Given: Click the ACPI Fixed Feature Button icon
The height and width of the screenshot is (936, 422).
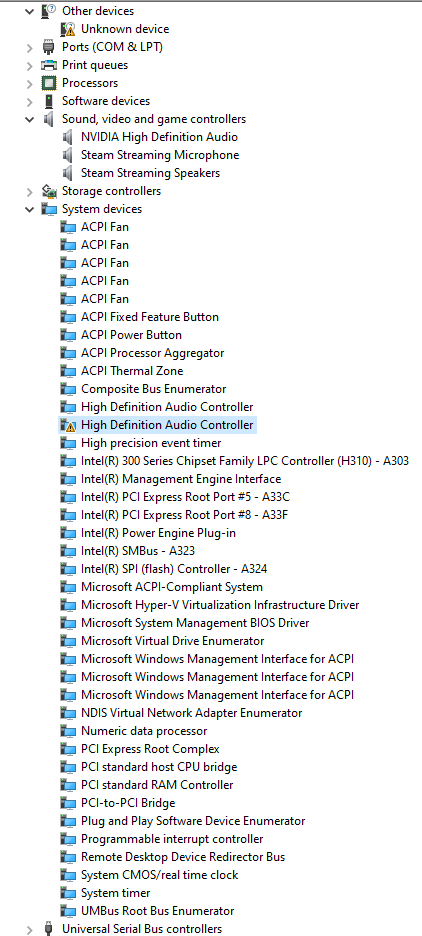Looking at the screenshot, I should [68, 317].
